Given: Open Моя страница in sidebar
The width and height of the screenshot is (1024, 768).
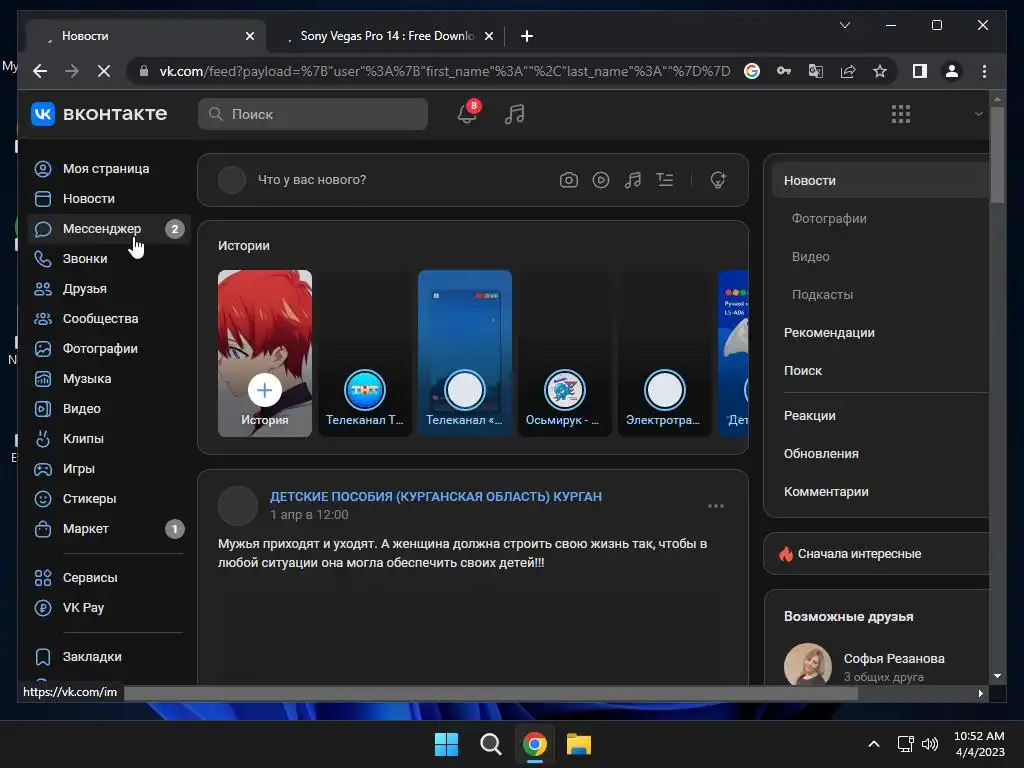Looking at the screenshot, I should 108,168.
